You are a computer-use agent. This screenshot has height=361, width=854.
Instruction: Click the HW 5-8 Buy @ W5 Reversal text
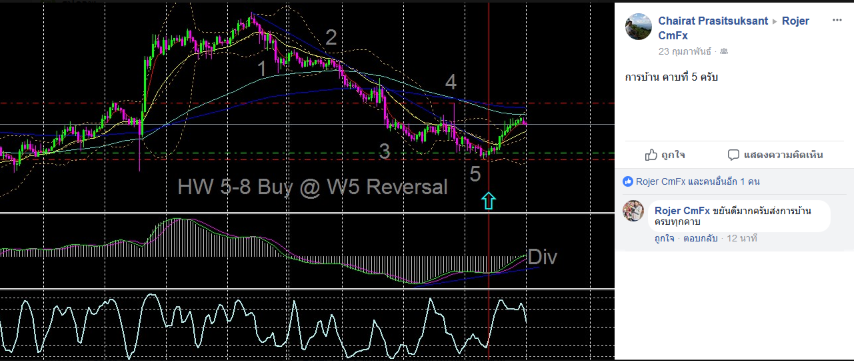click(313, 187)
